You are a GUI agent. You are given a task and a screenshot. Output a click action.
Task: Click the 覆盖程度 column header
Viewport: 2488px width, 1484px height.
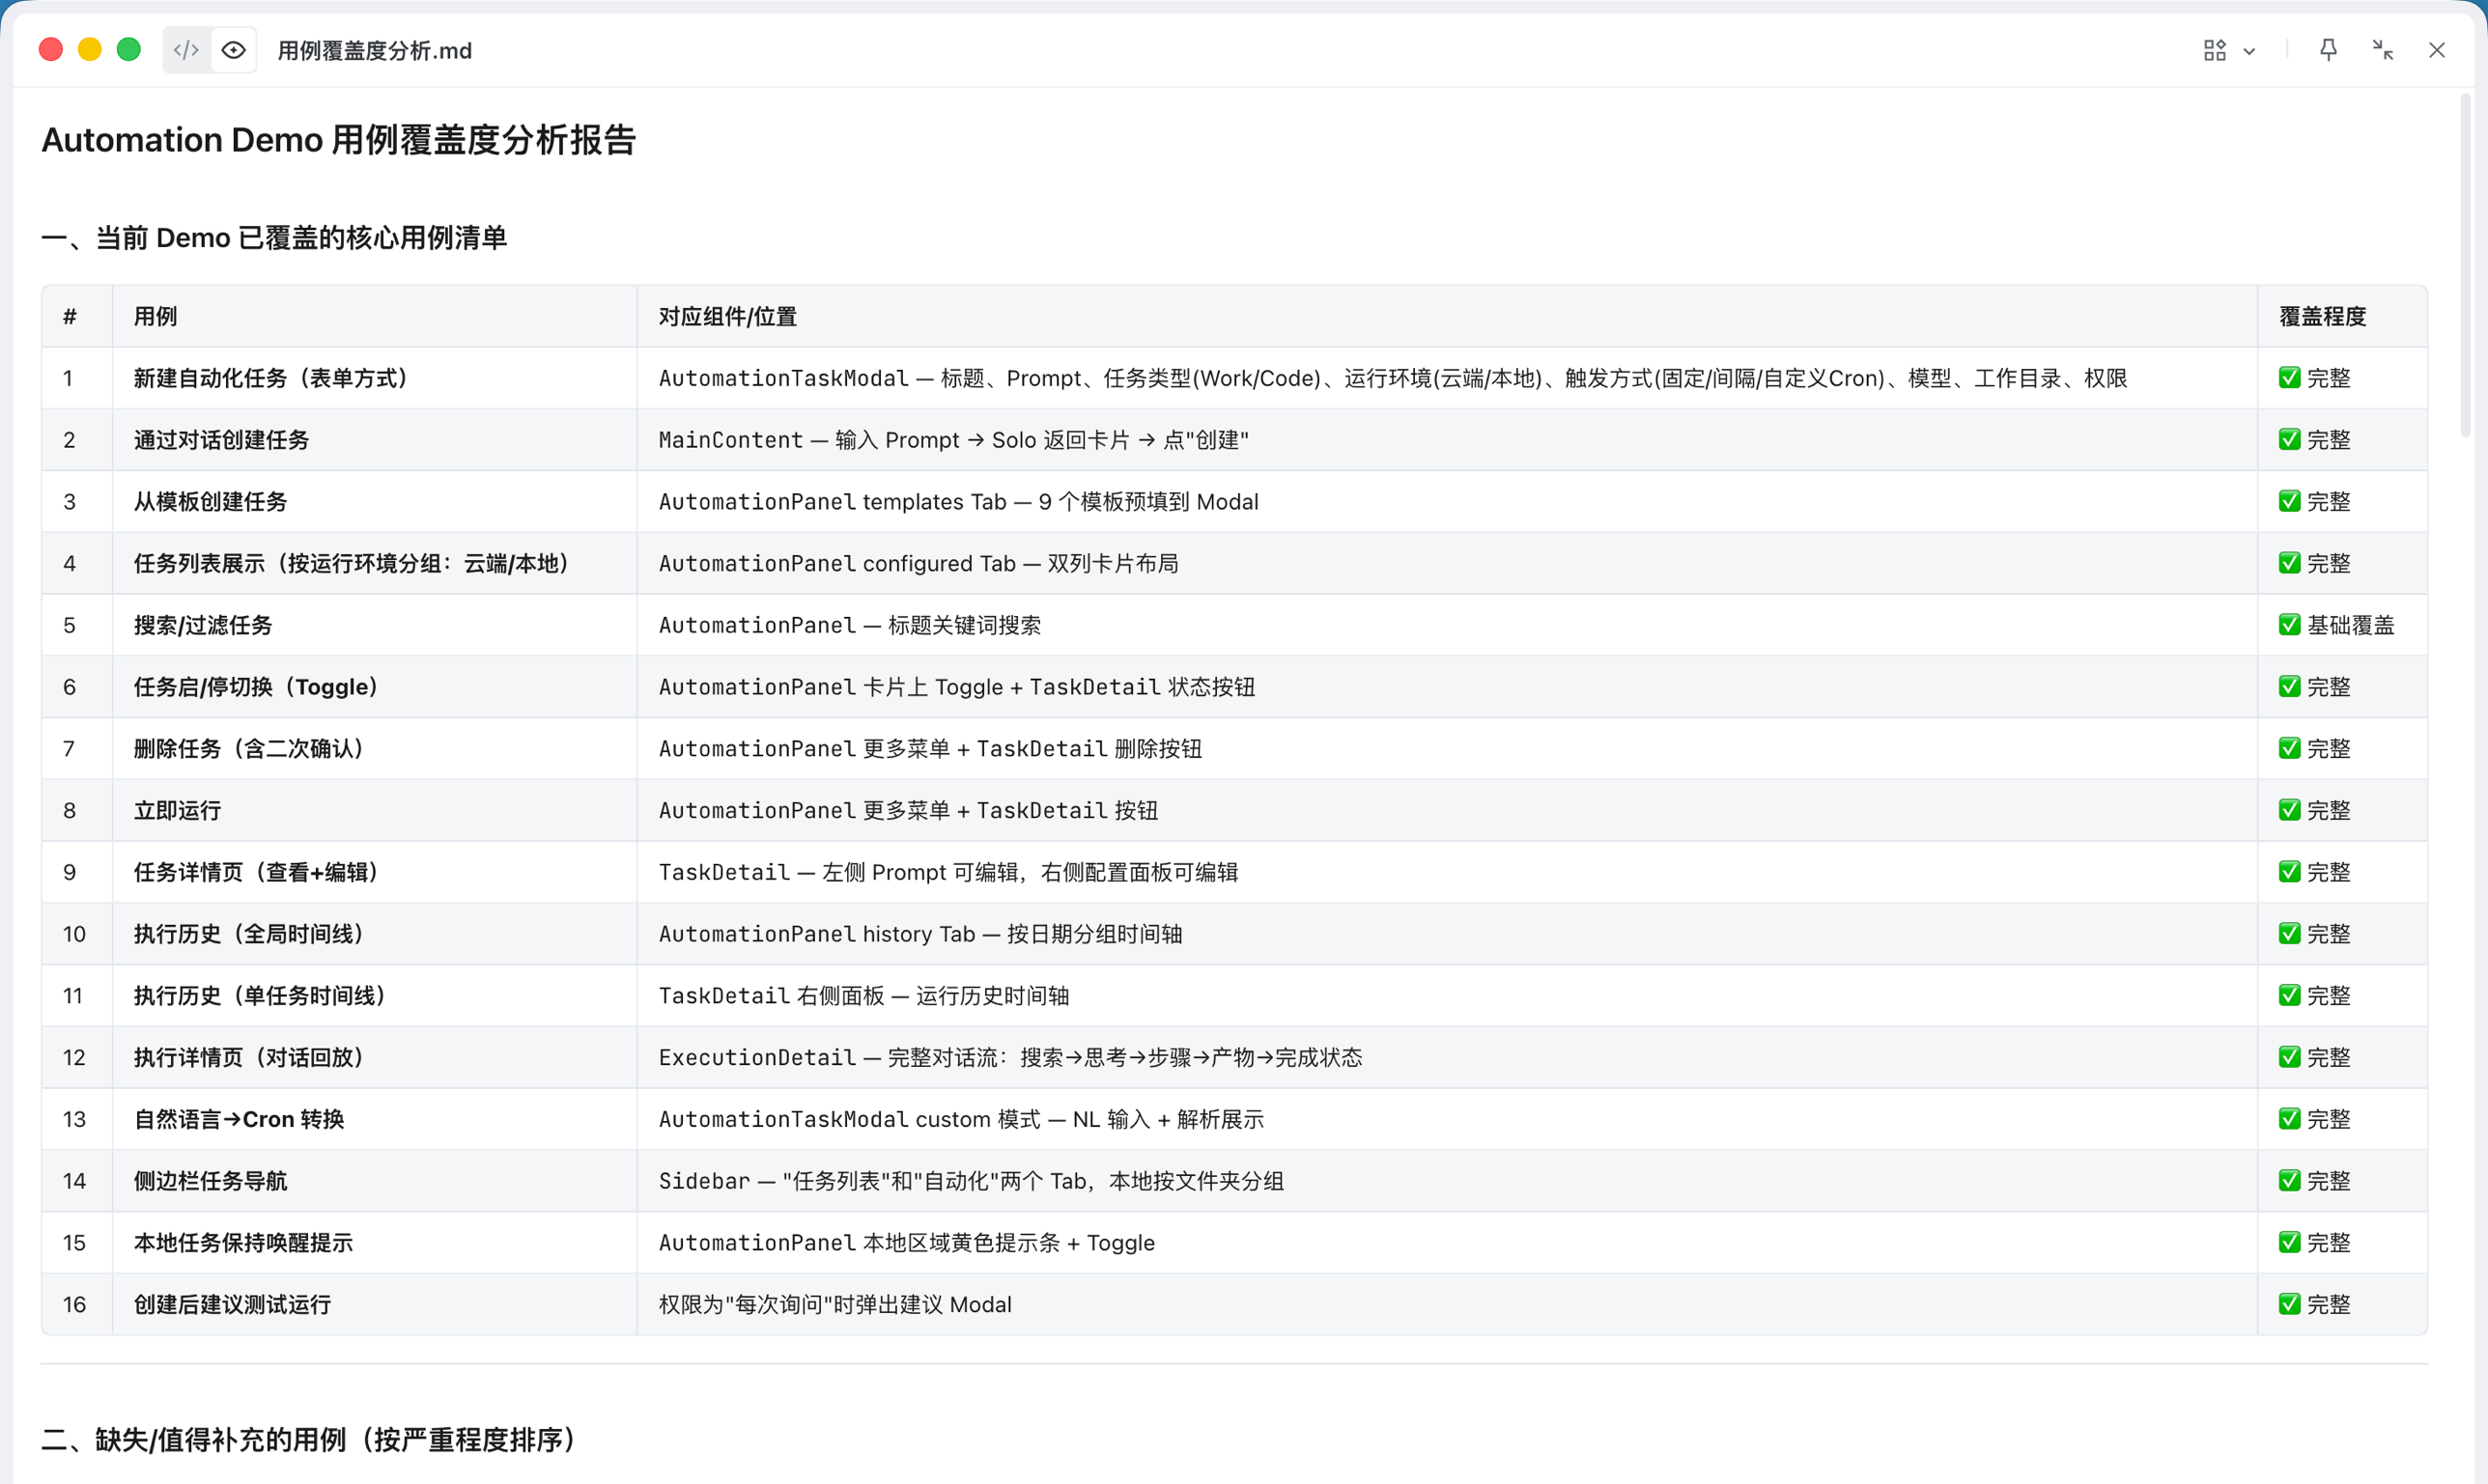2321,316
